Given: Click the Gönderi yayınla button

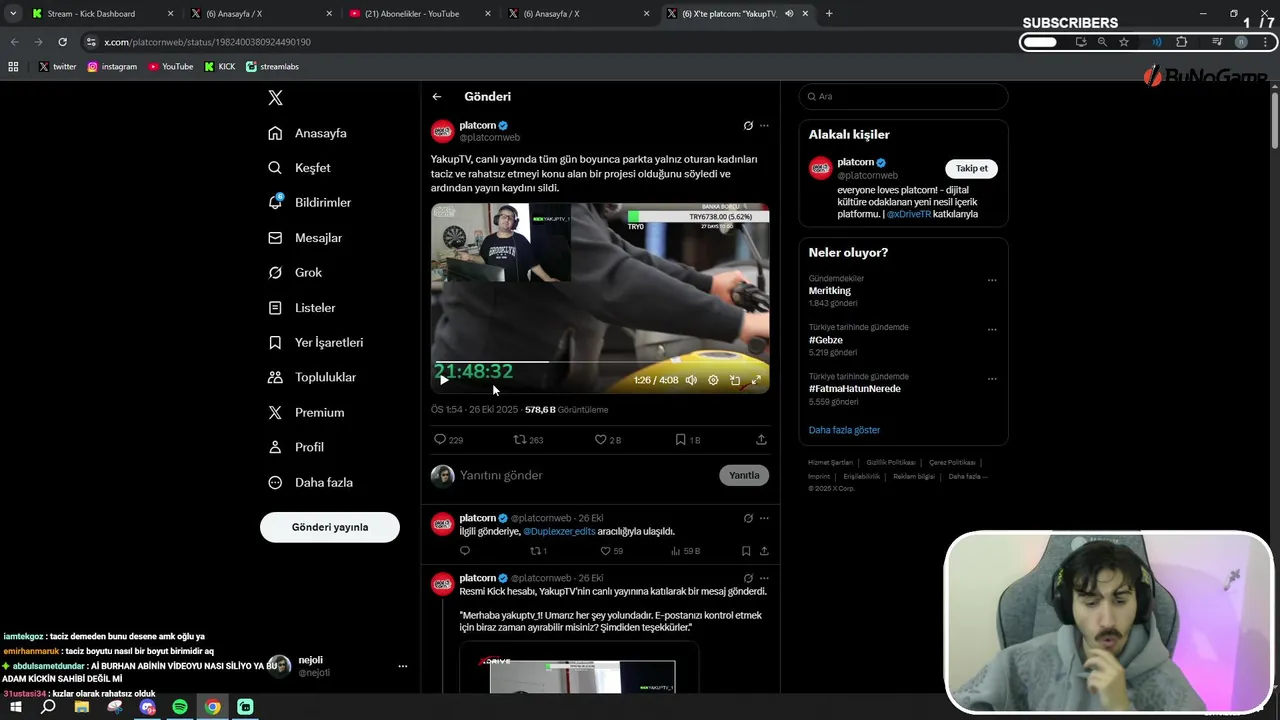Looking at the screenshot, I should coord(330,527).
